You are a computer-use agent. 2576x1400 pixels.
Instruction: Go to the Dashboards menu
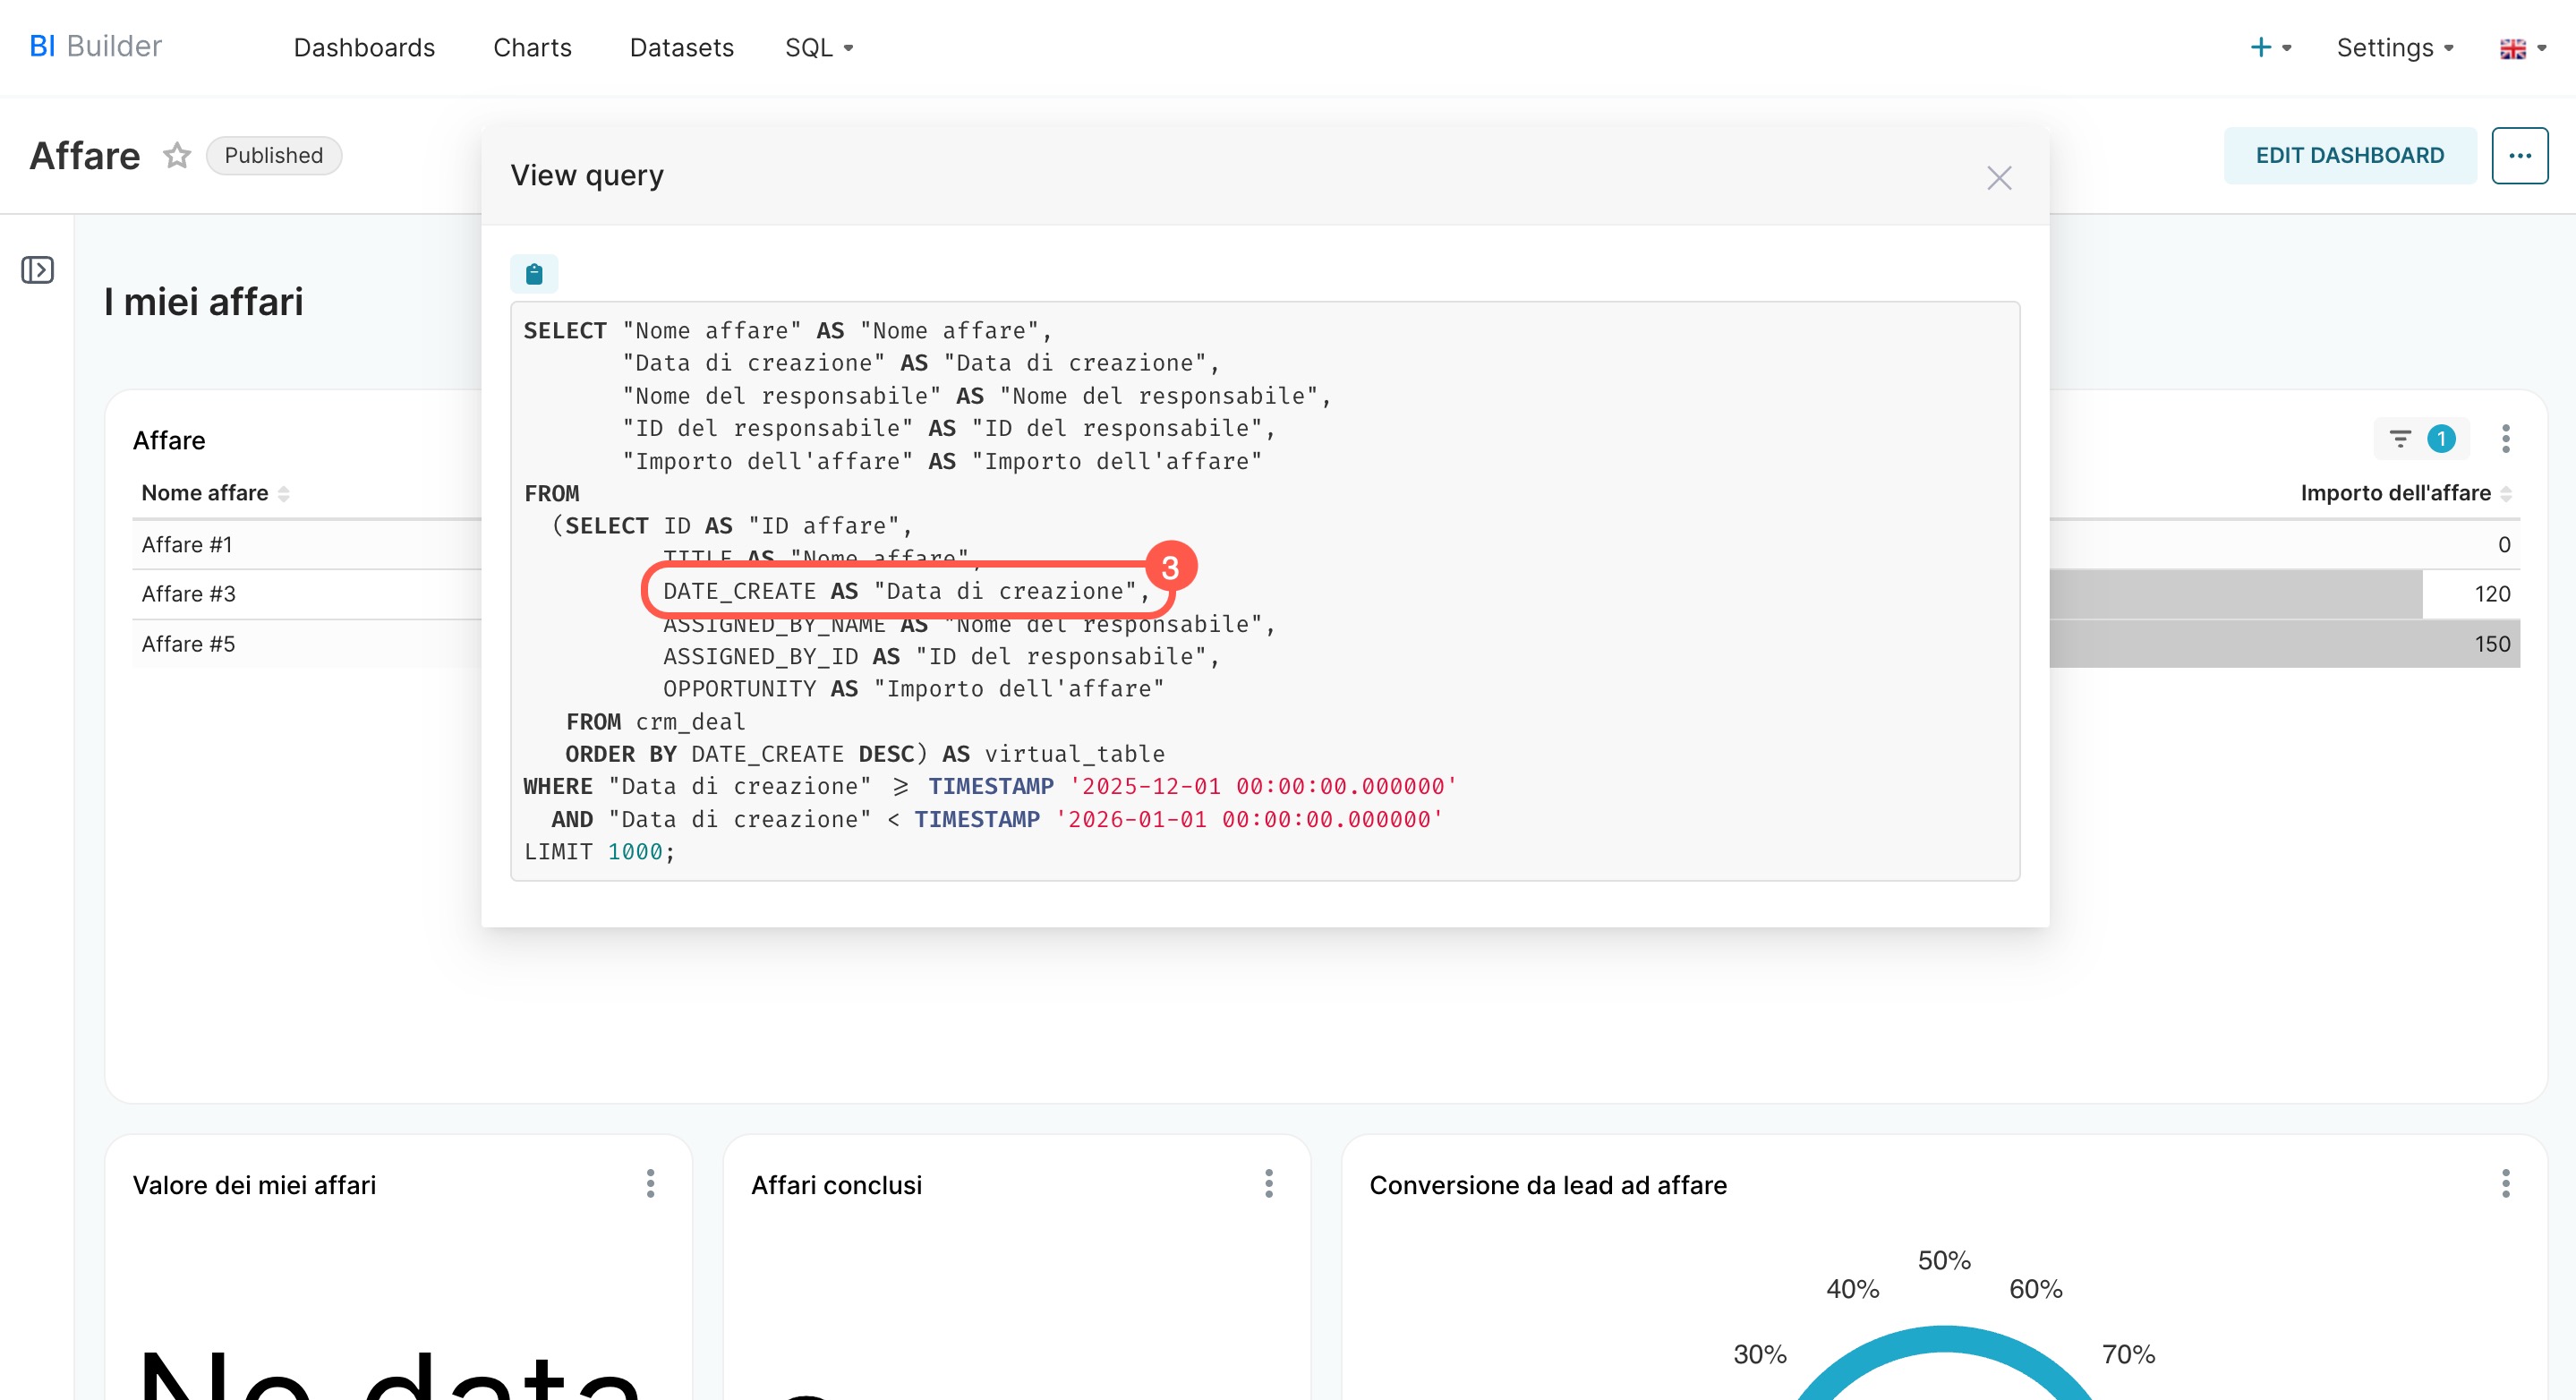[x=364, y=47]
